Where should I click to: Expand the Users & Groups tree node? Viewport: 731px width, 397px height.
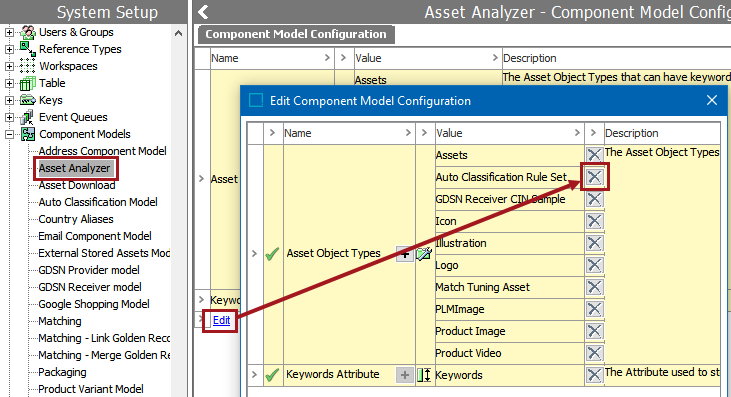click(9, 33)
